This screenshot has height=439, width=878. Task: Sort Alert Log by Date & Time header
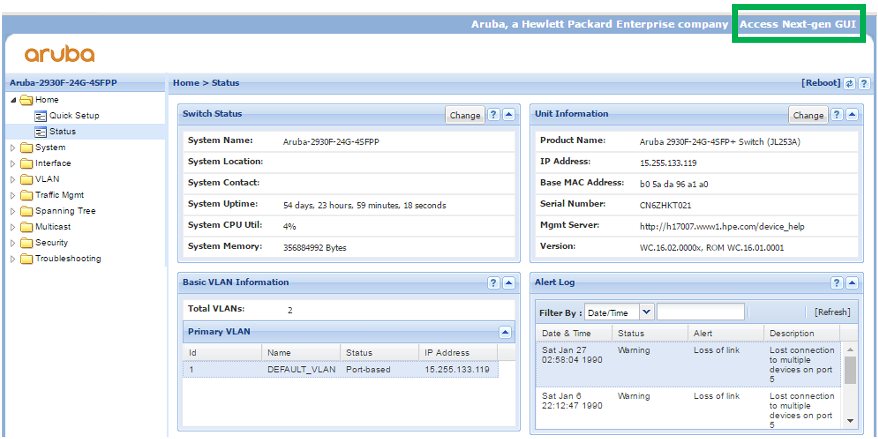pyautogui.click(x=574, y=333)
